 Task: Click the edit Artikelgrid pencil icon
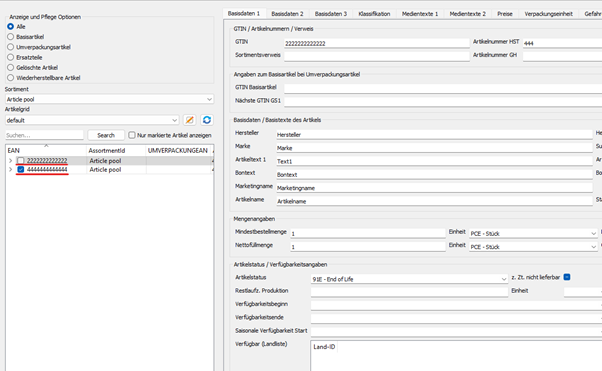point(189,120)
